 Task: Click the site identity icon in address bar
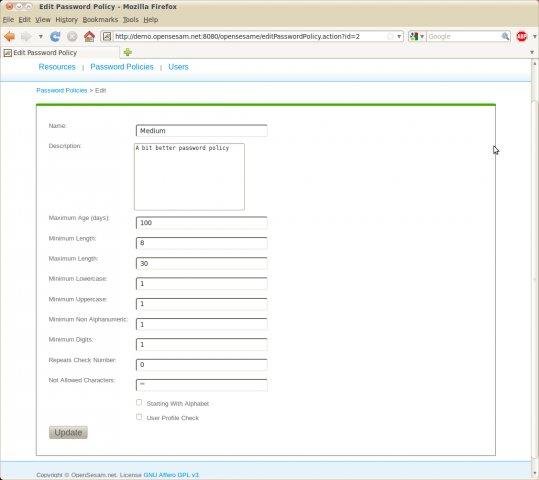[107, 36]
